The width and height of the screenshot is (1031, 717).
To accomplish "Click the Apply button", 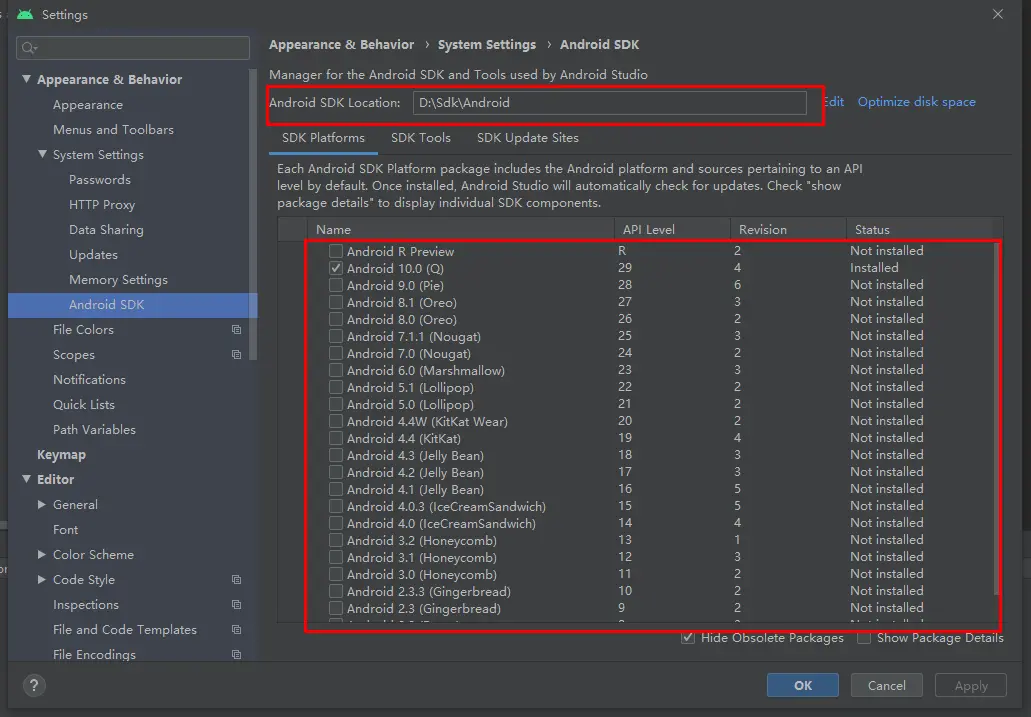I will [971, 685].
